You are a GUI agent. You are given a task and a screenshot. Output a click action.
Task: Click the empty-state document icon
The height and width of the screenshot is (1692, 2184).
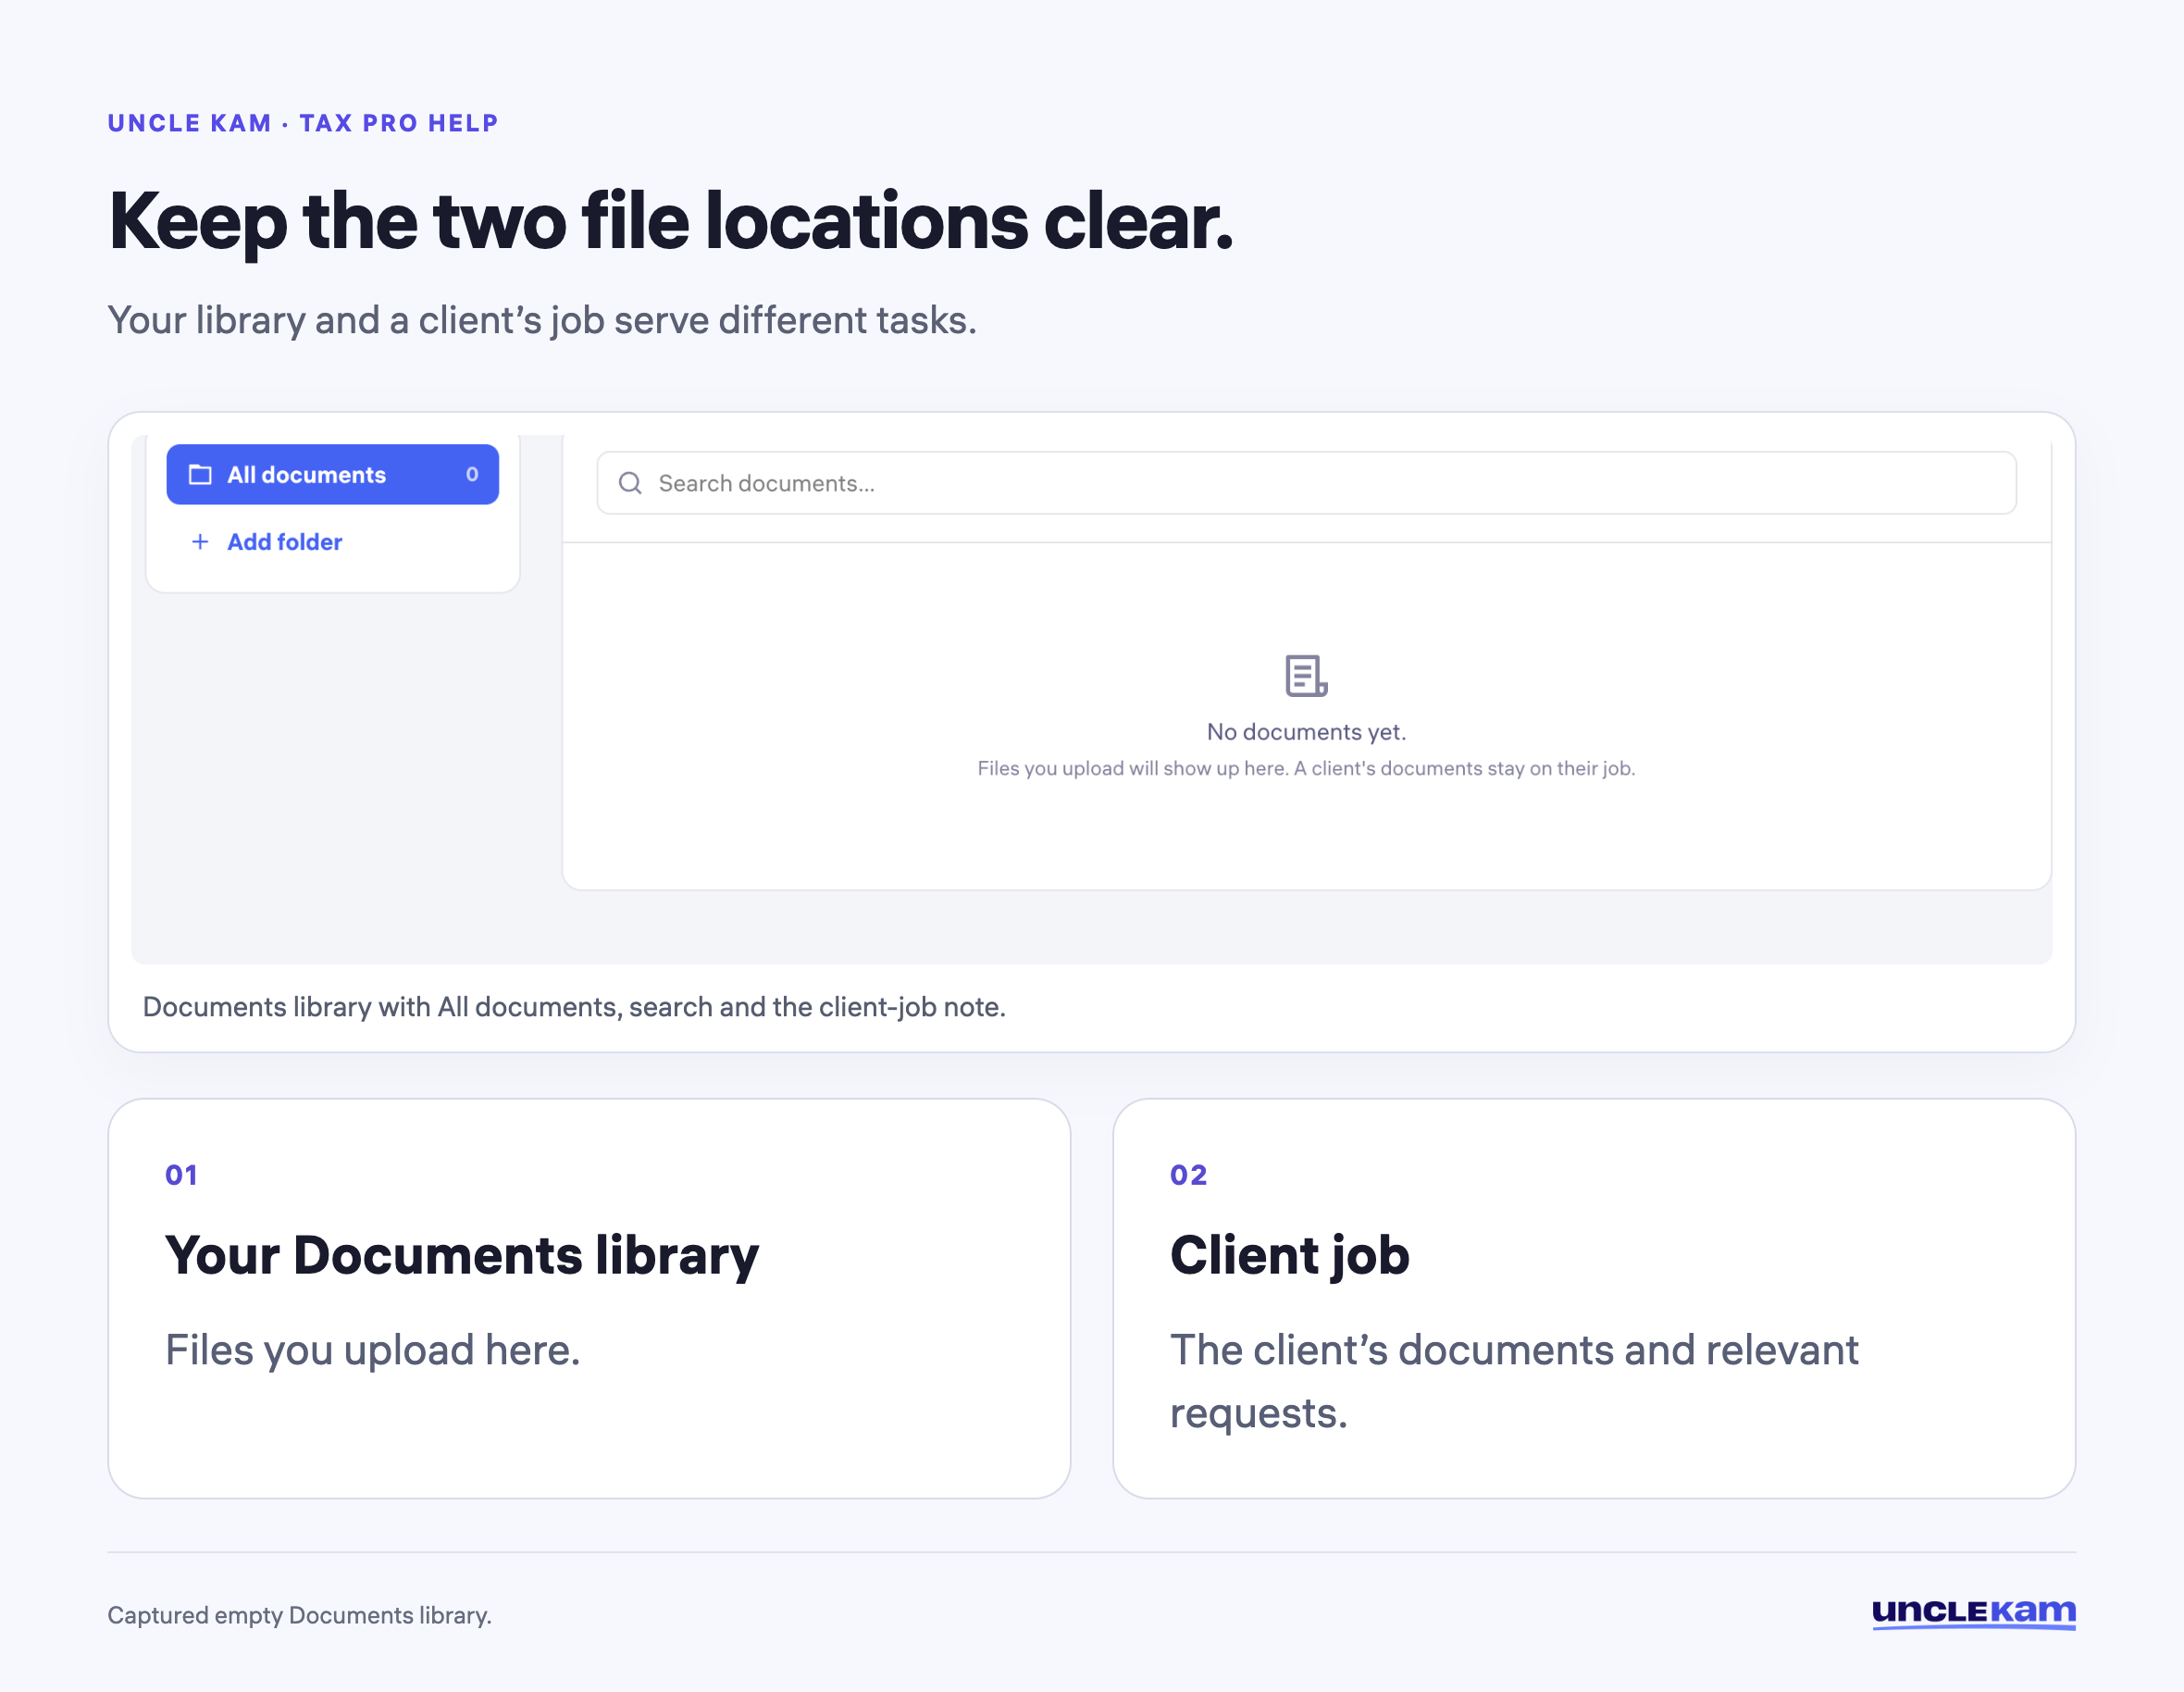click(1306, 676)
